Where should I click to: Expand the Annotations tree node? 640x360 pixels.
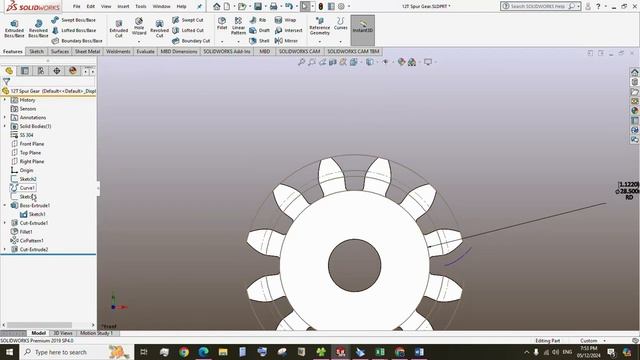tap(5, 118)
